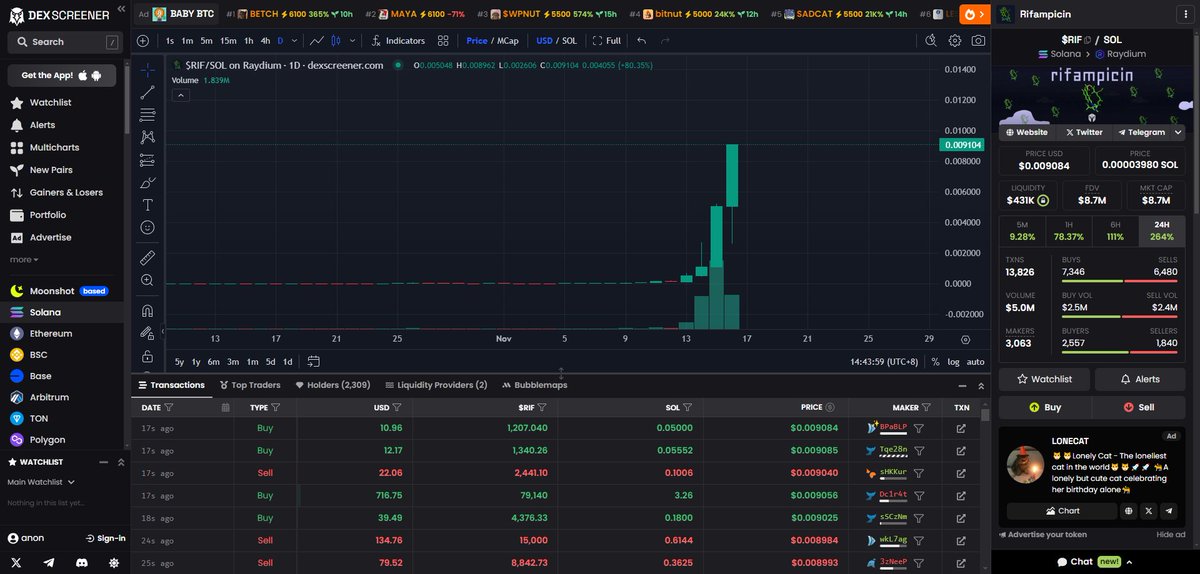Toggle log scale on chart
Screen dimensions: 1200x574
click(x=953, y=362)
